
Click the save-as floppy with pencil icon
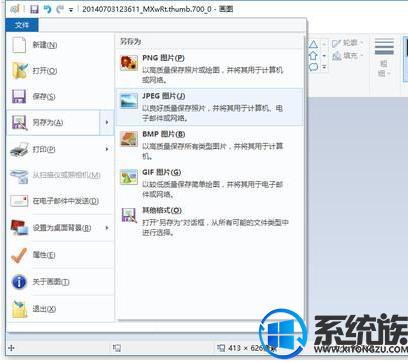point(19,122)
